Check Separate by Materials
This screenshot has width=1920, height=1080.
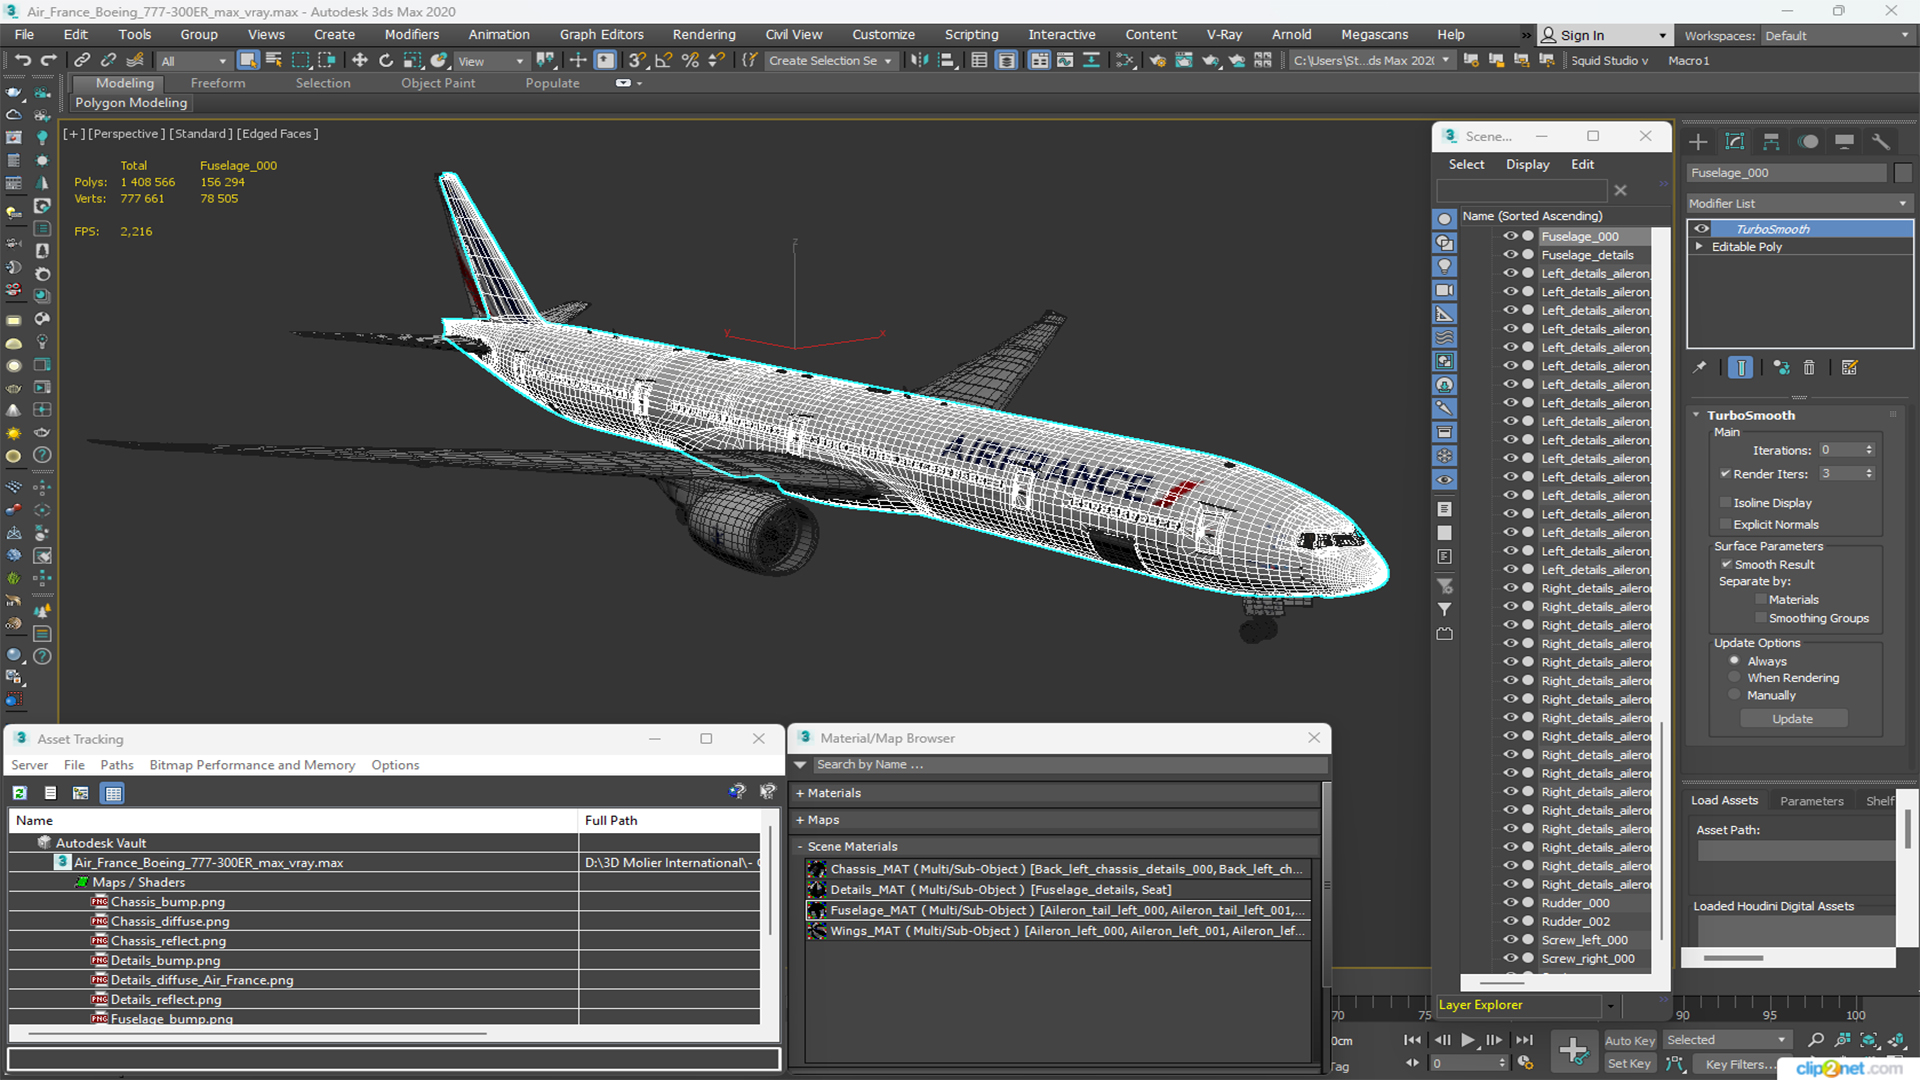1761,600
